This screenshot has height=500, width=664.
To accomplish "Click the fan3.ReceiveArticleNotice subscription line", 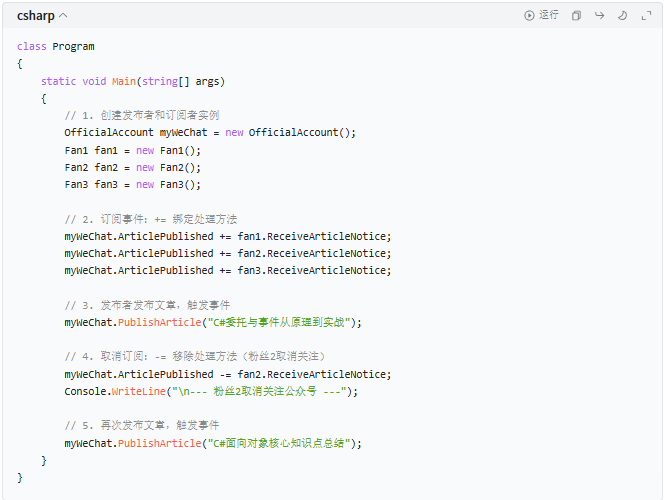I will (x=228, y=270).
